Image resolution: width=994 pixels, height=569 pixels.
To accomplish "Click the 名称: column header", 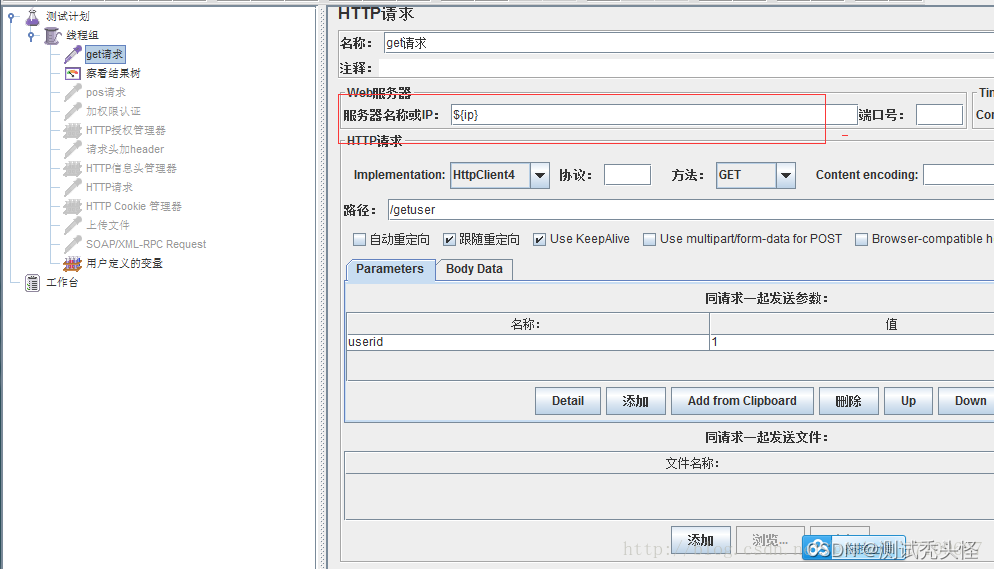I will point(527,324).
